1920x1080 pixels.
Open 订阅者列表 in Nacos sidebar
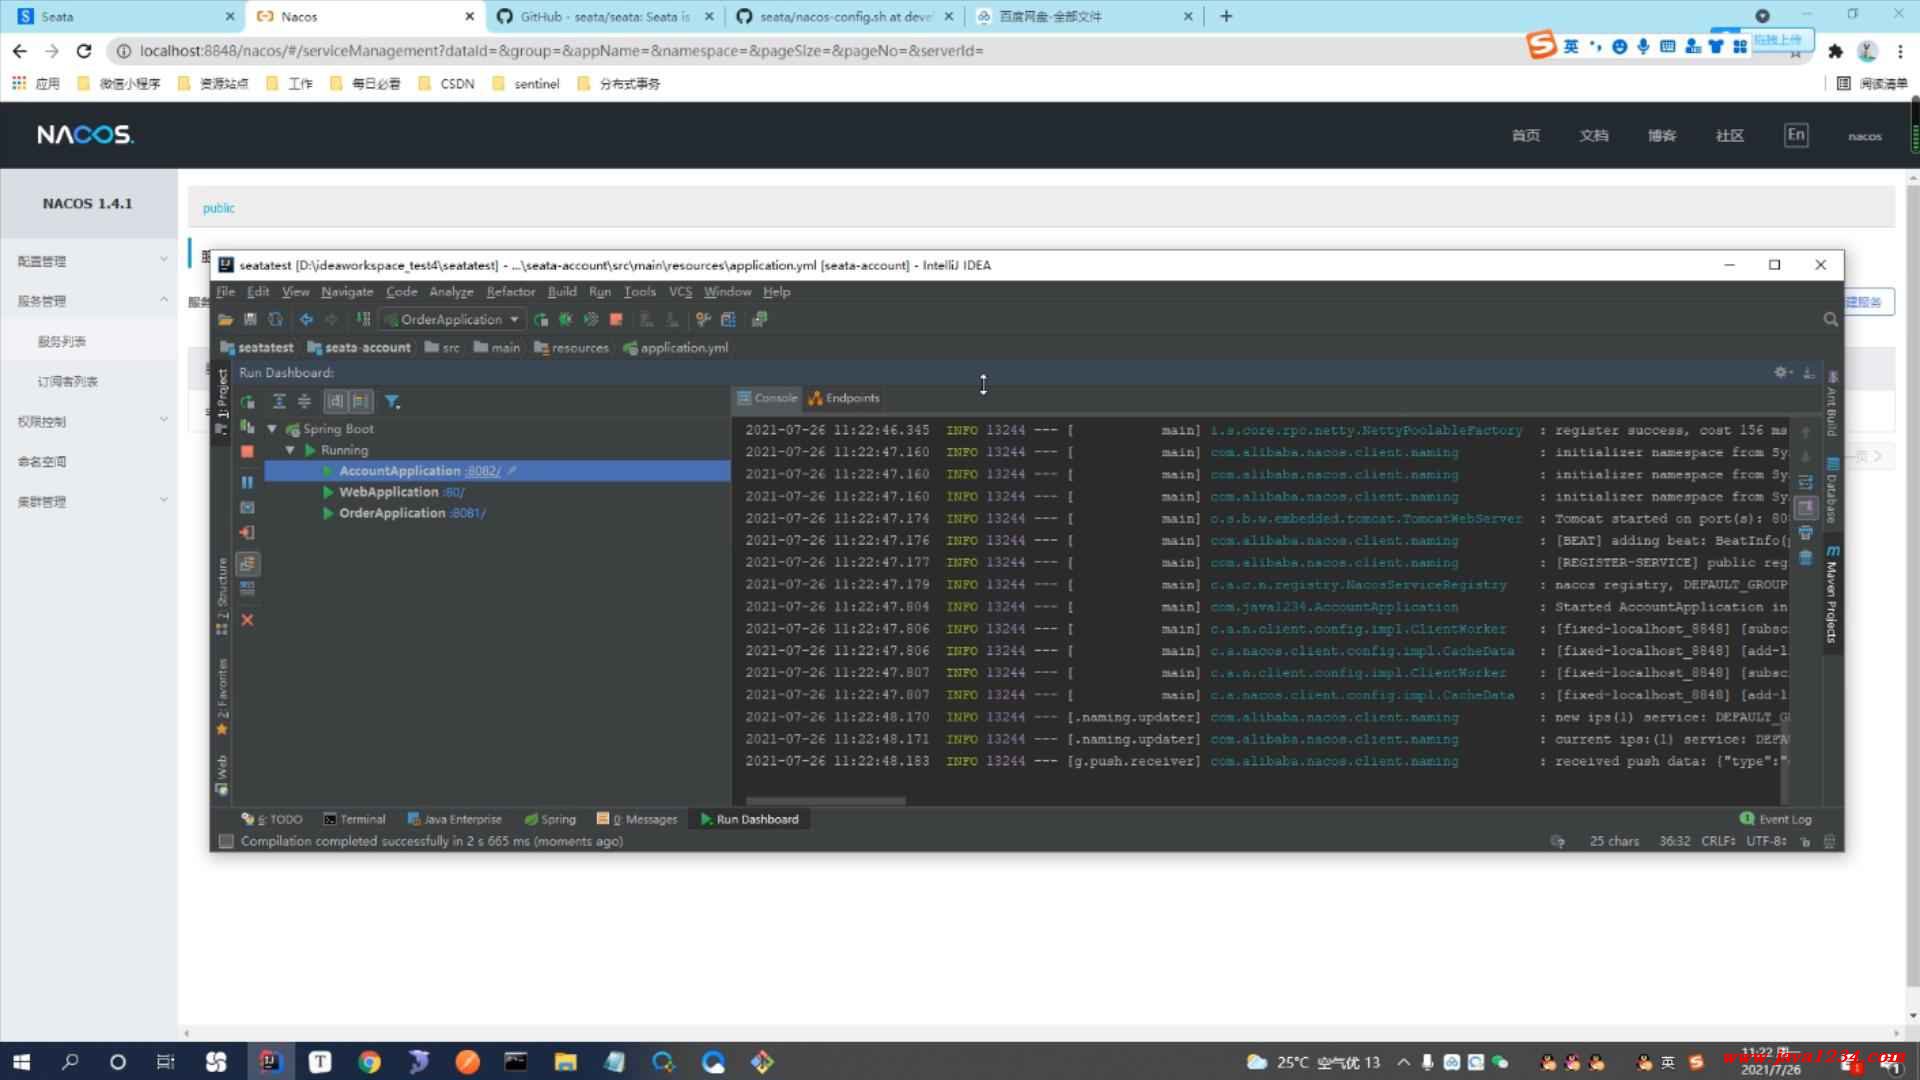[68, 381]
